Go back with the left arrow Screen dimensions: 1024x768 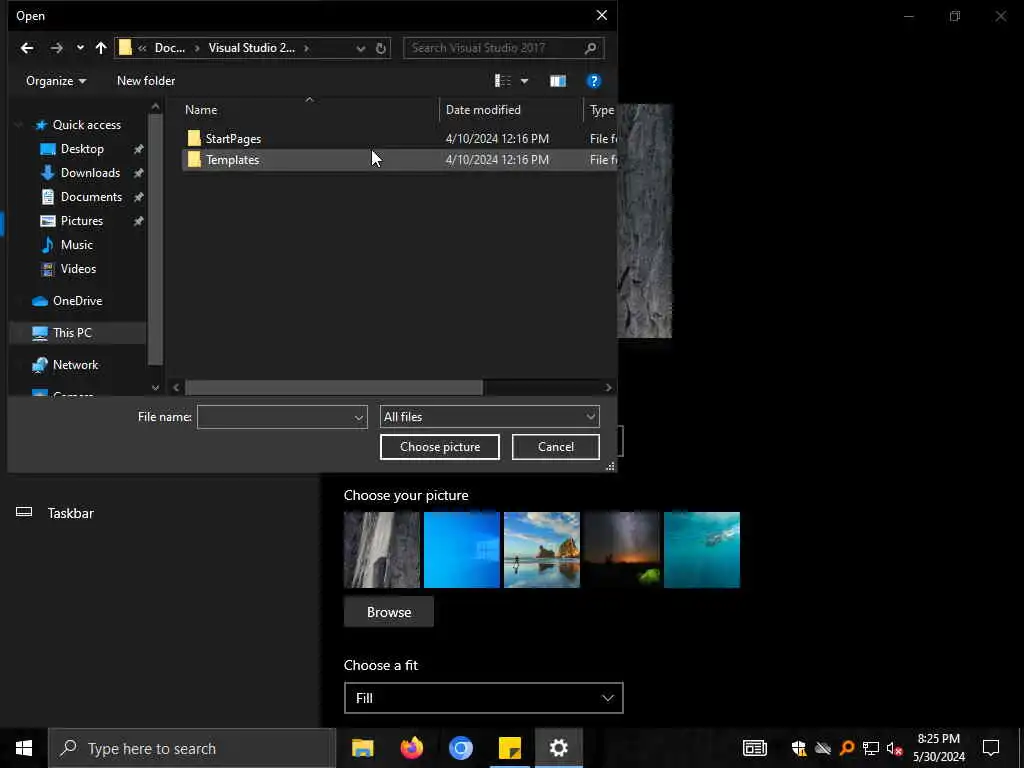click(x=27, y=48)
